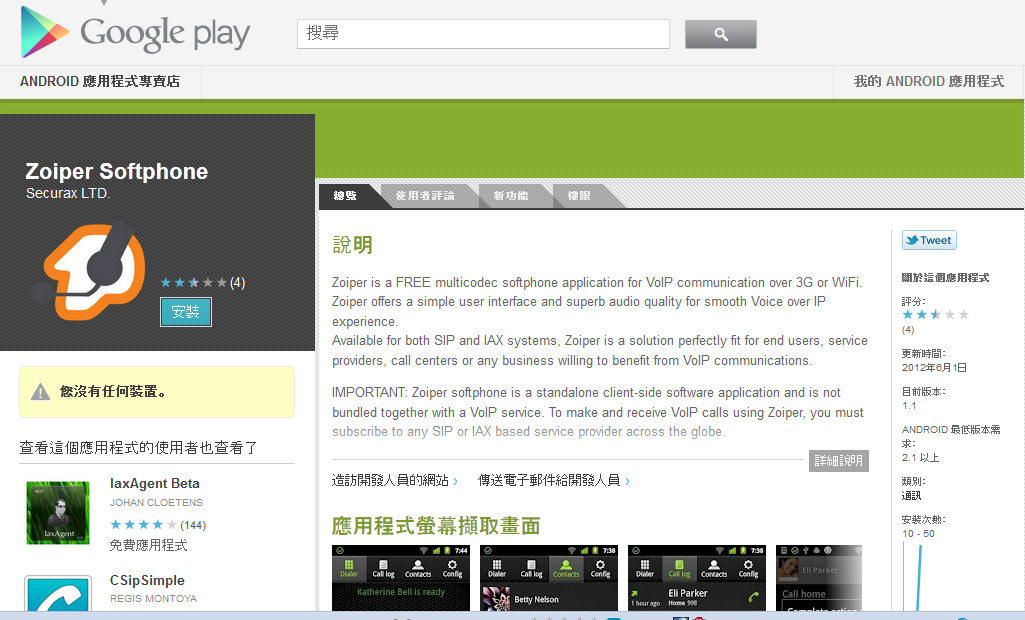Click the 免費應用程式 label under IaxAgent
The height and width of the screenshot is (620, 1025).
click(148, 545)
